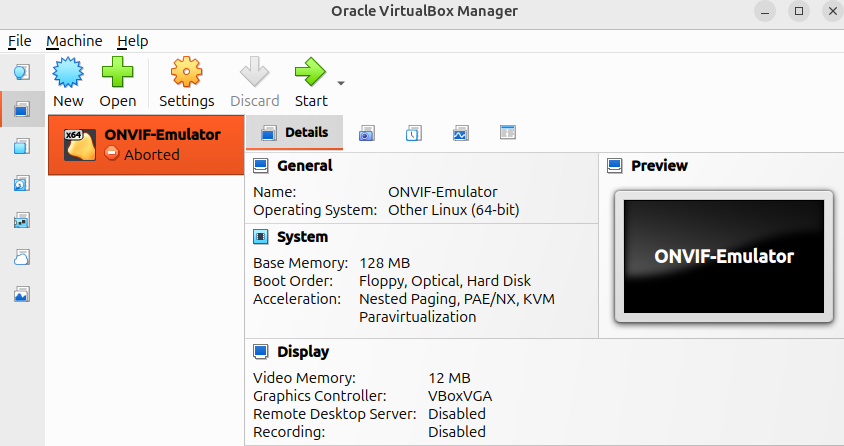The width and height of the screenshot is (844, 446).
Task: Open the File Manager tab icon
Action: coord(507,133)
